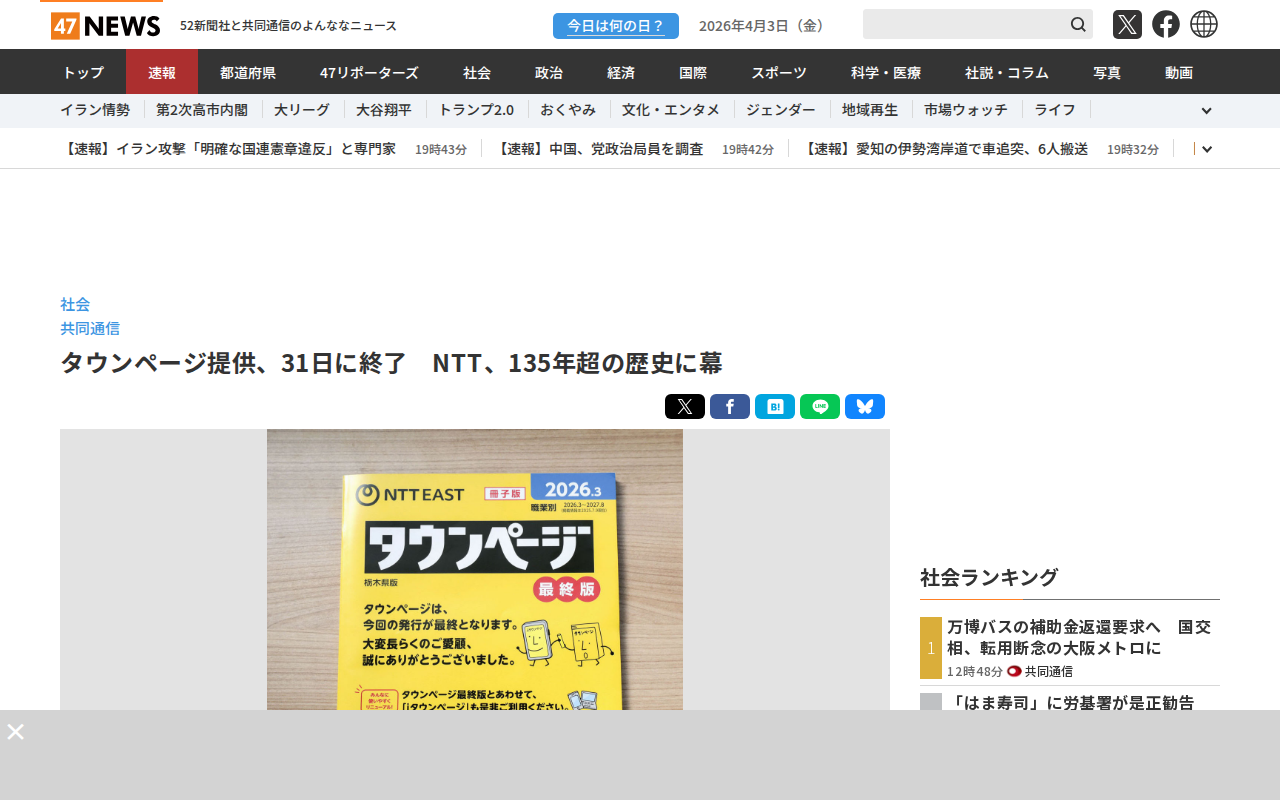Share article on Bluesky
1280x800 pixels.
[865, 407]
